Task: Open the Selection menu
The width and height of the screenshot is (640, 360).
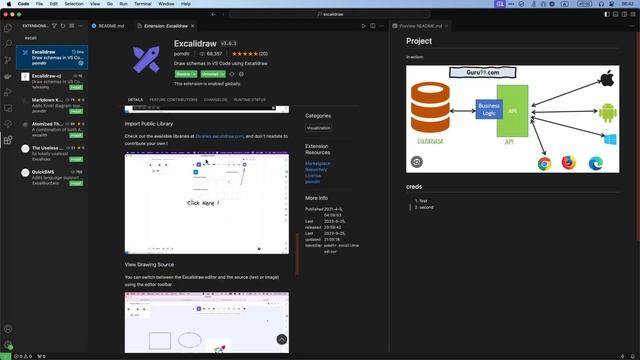Action: coord(74,4)
